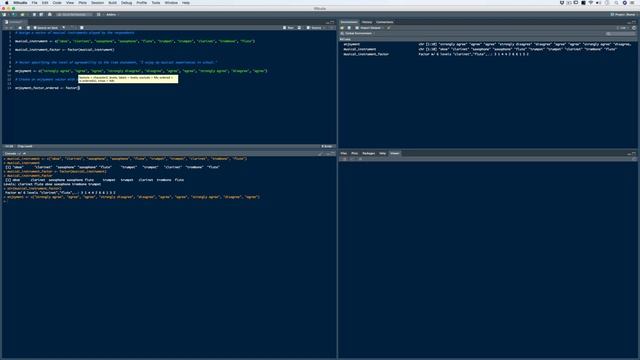The width and height of the screenshot is (640, 360).
Task: Open the Profile menu
Action: click(142, 2)
